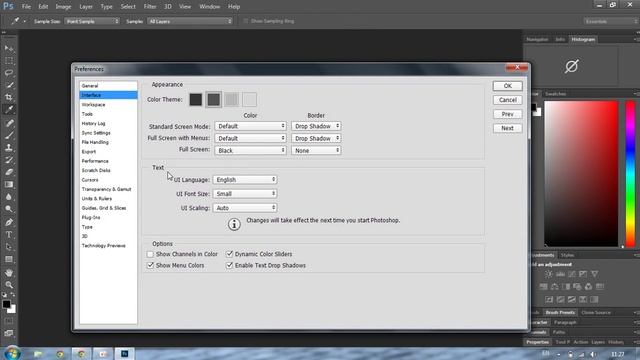Image resolution: width=640 pixels, height=360 pixels.
Task: Open the Filter menu
Action: [x=150, y=7]
